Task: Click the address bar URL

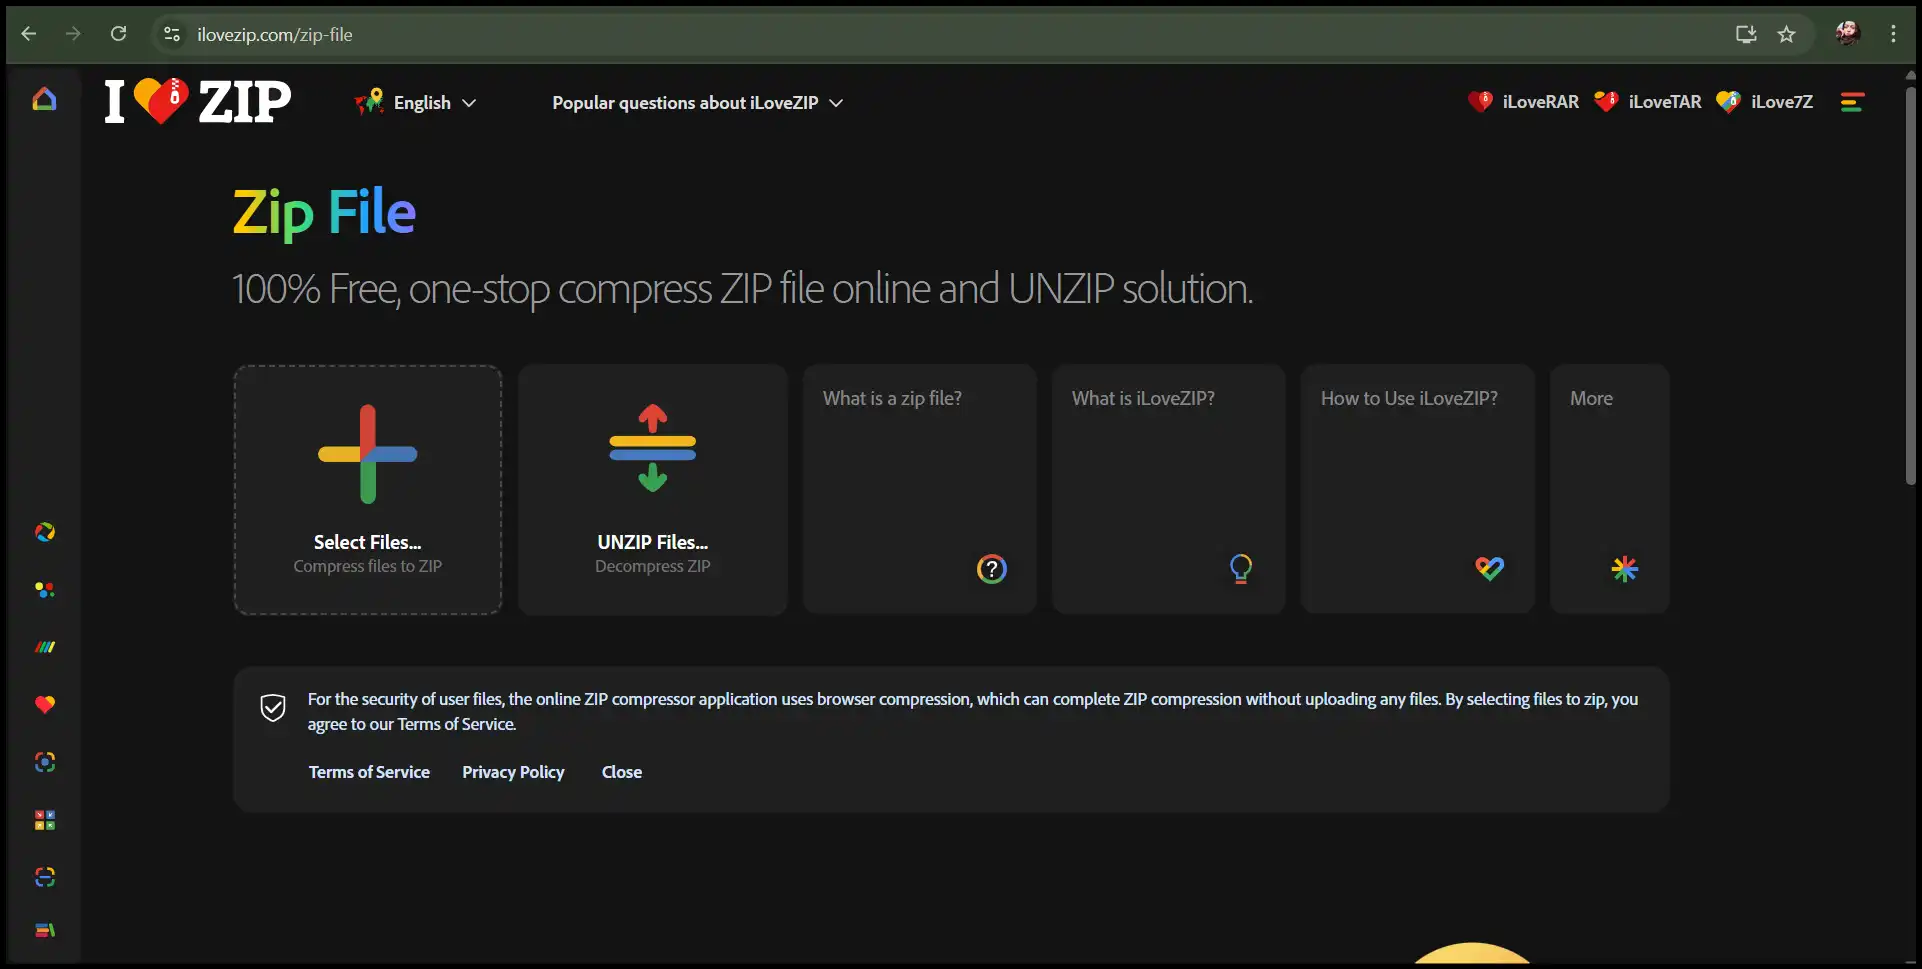Action: click(275, 35)
